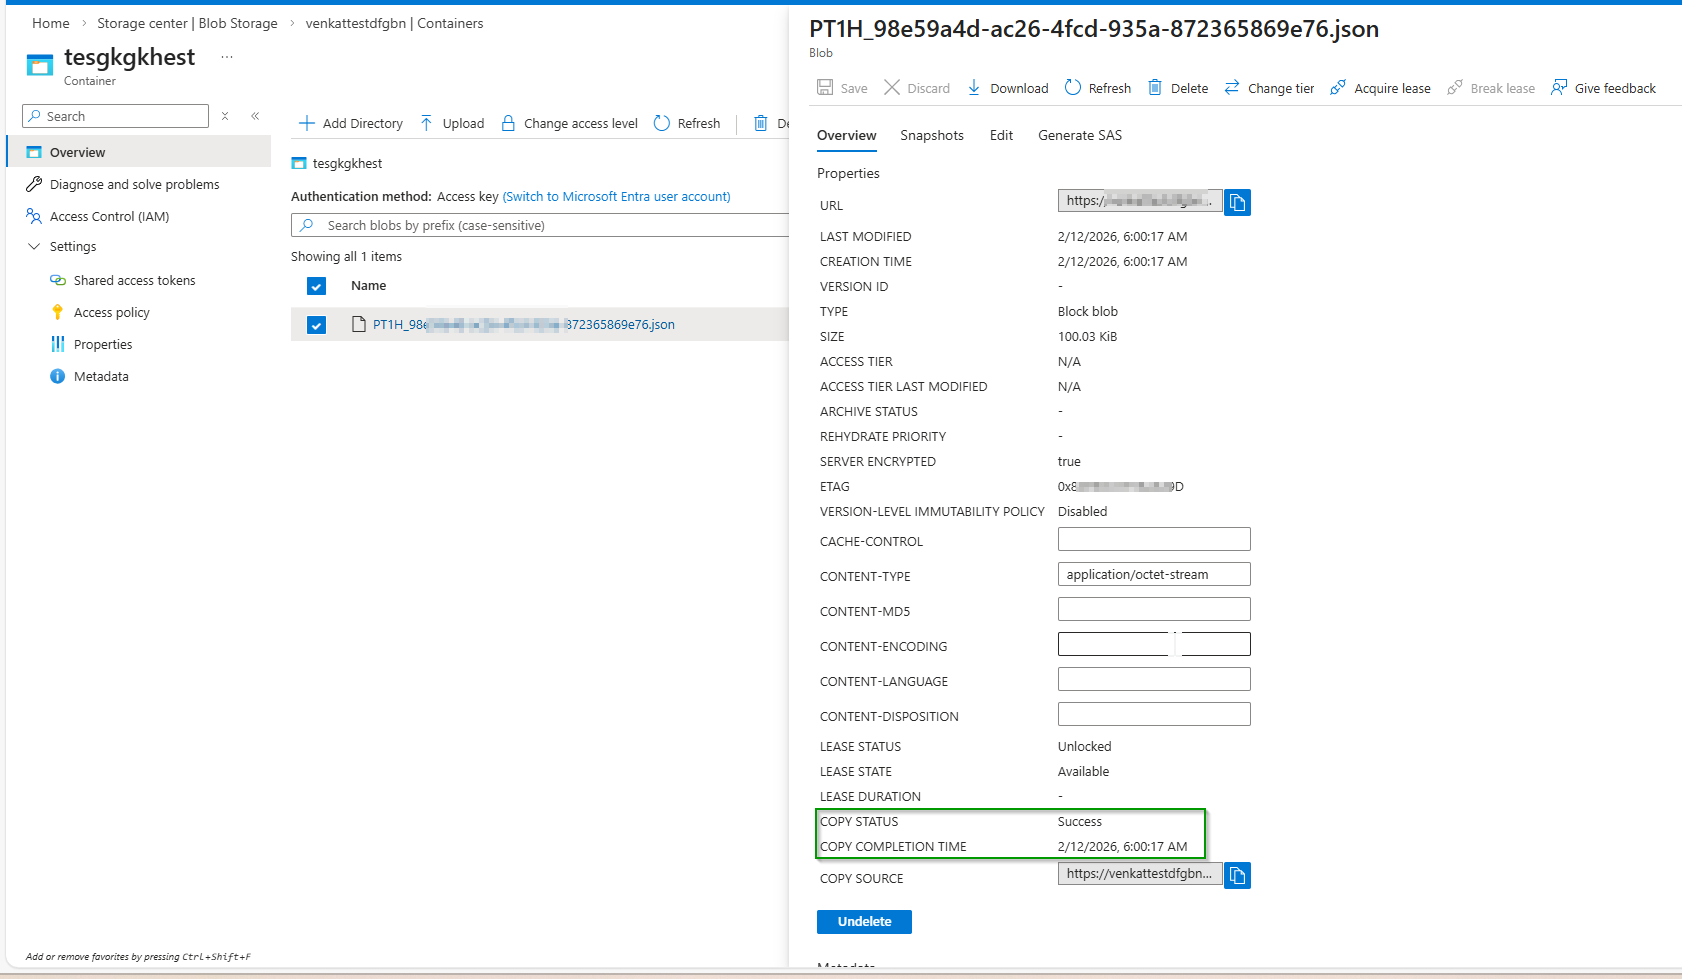Image resolution: width=1682 pixels, height=979 pixels.
Task: Click the sidebar Search field
Action: point(115,116)
